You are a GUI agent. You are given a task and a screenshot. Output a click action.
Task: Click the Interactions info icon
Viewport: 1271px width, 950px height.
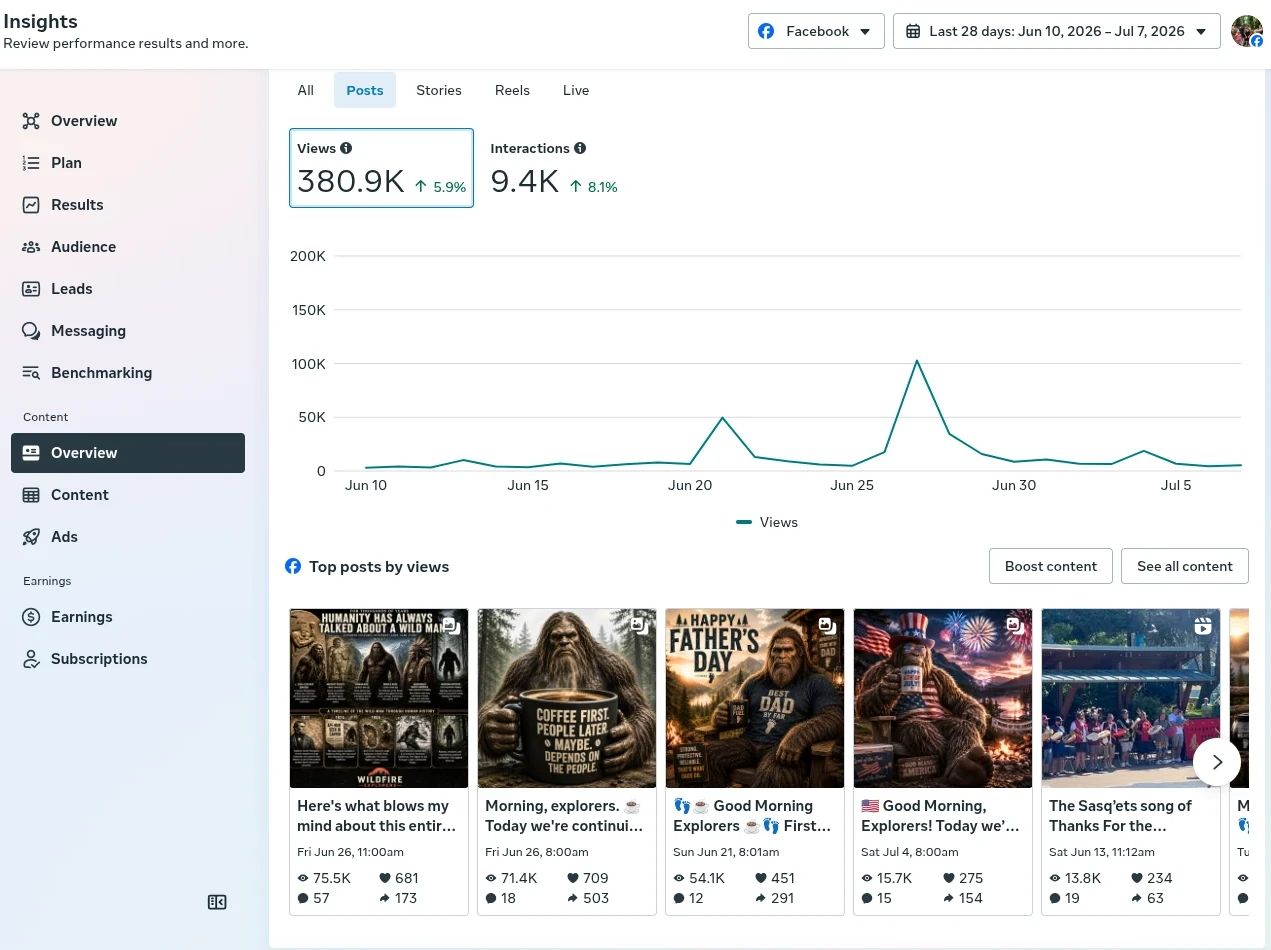pos(580,148)
